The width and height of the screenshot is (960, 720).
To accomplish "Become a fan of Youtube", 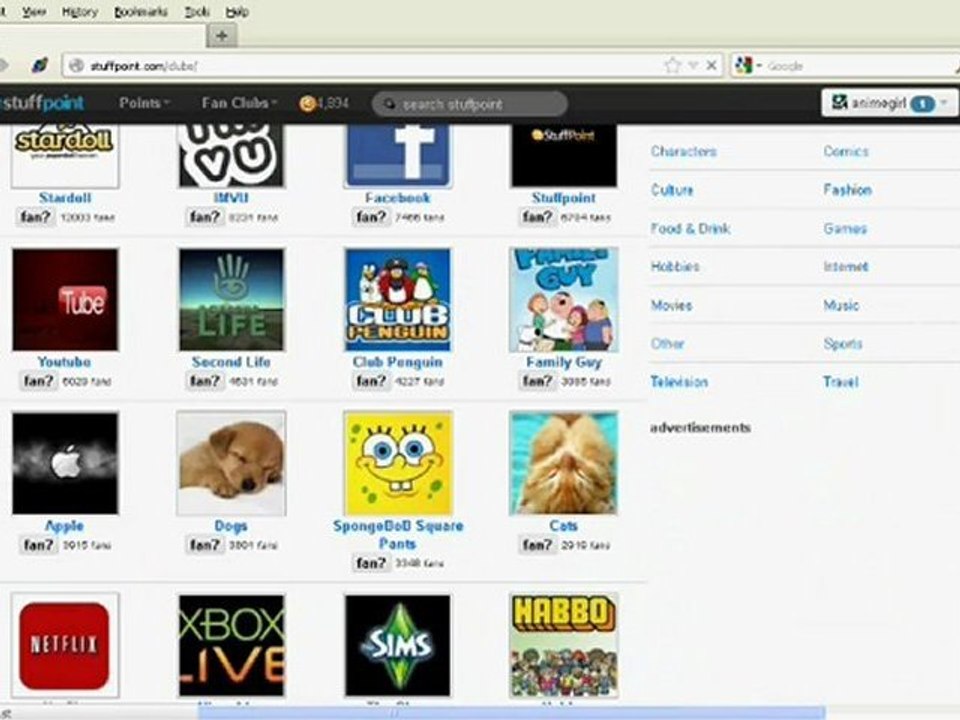I will coord(39,381).
